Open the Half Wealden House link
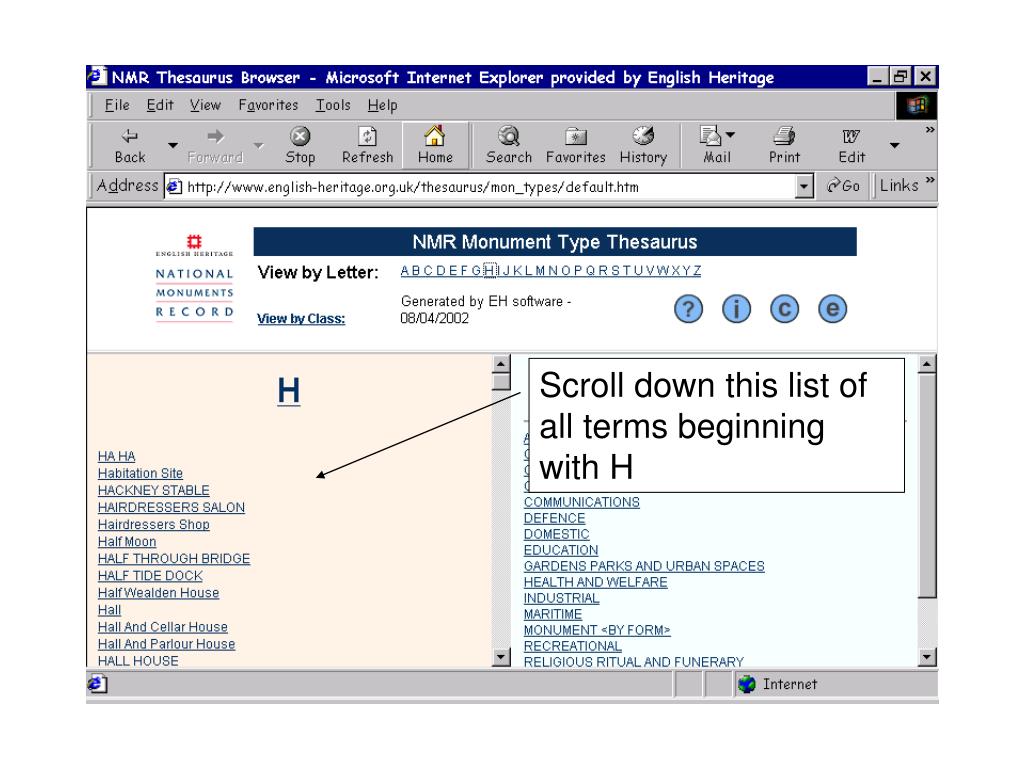Screen dimensions: 1024x768 click(159, 592)
